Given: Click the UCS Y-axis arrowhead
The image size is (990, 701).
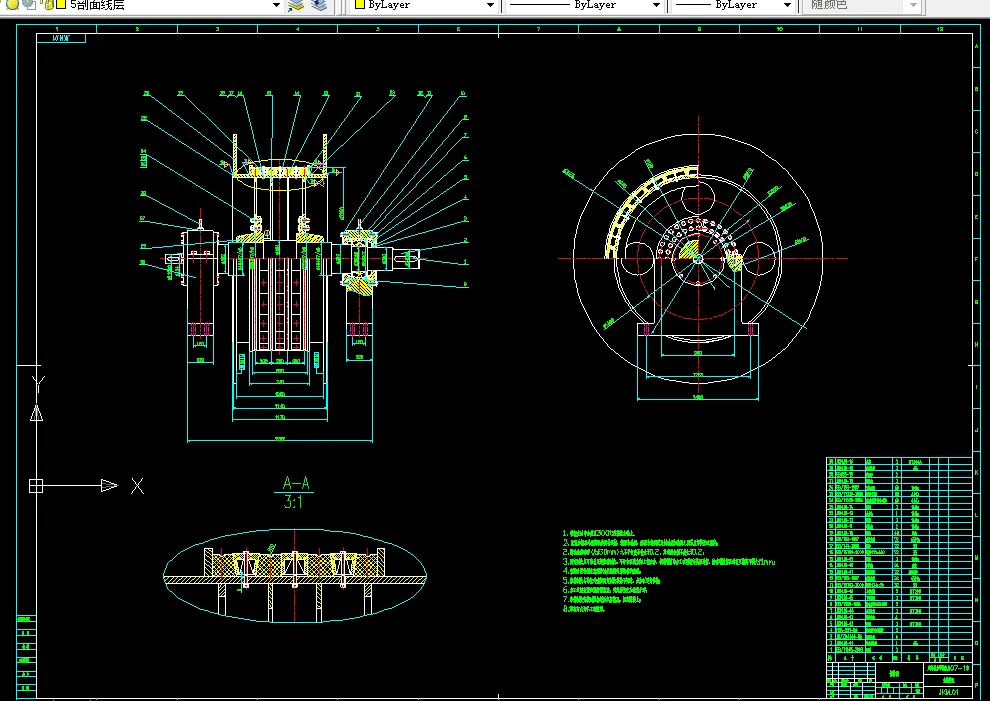Looking at the screenshot, I should pos(37,412).
